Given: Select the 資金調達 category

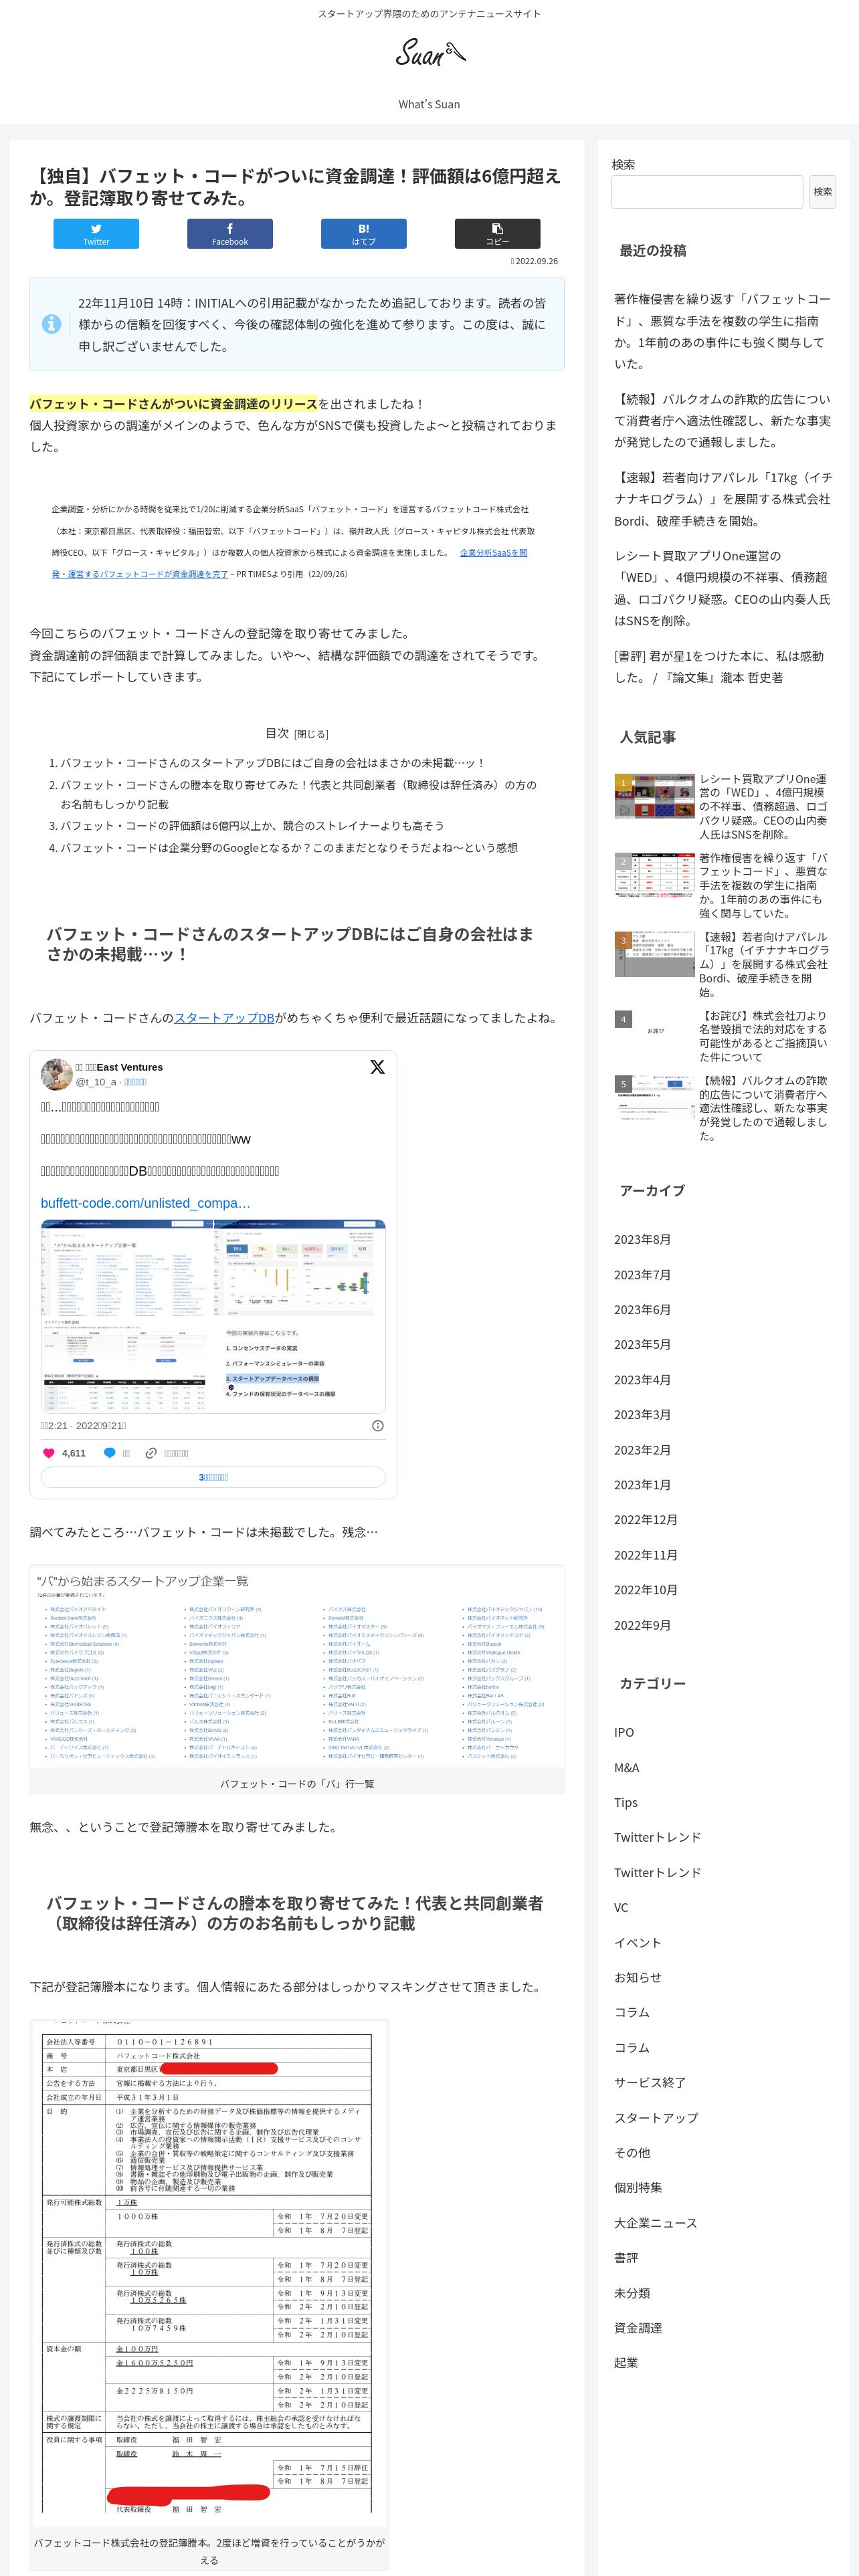Looking at the screenshot, I should [638, 2328].
